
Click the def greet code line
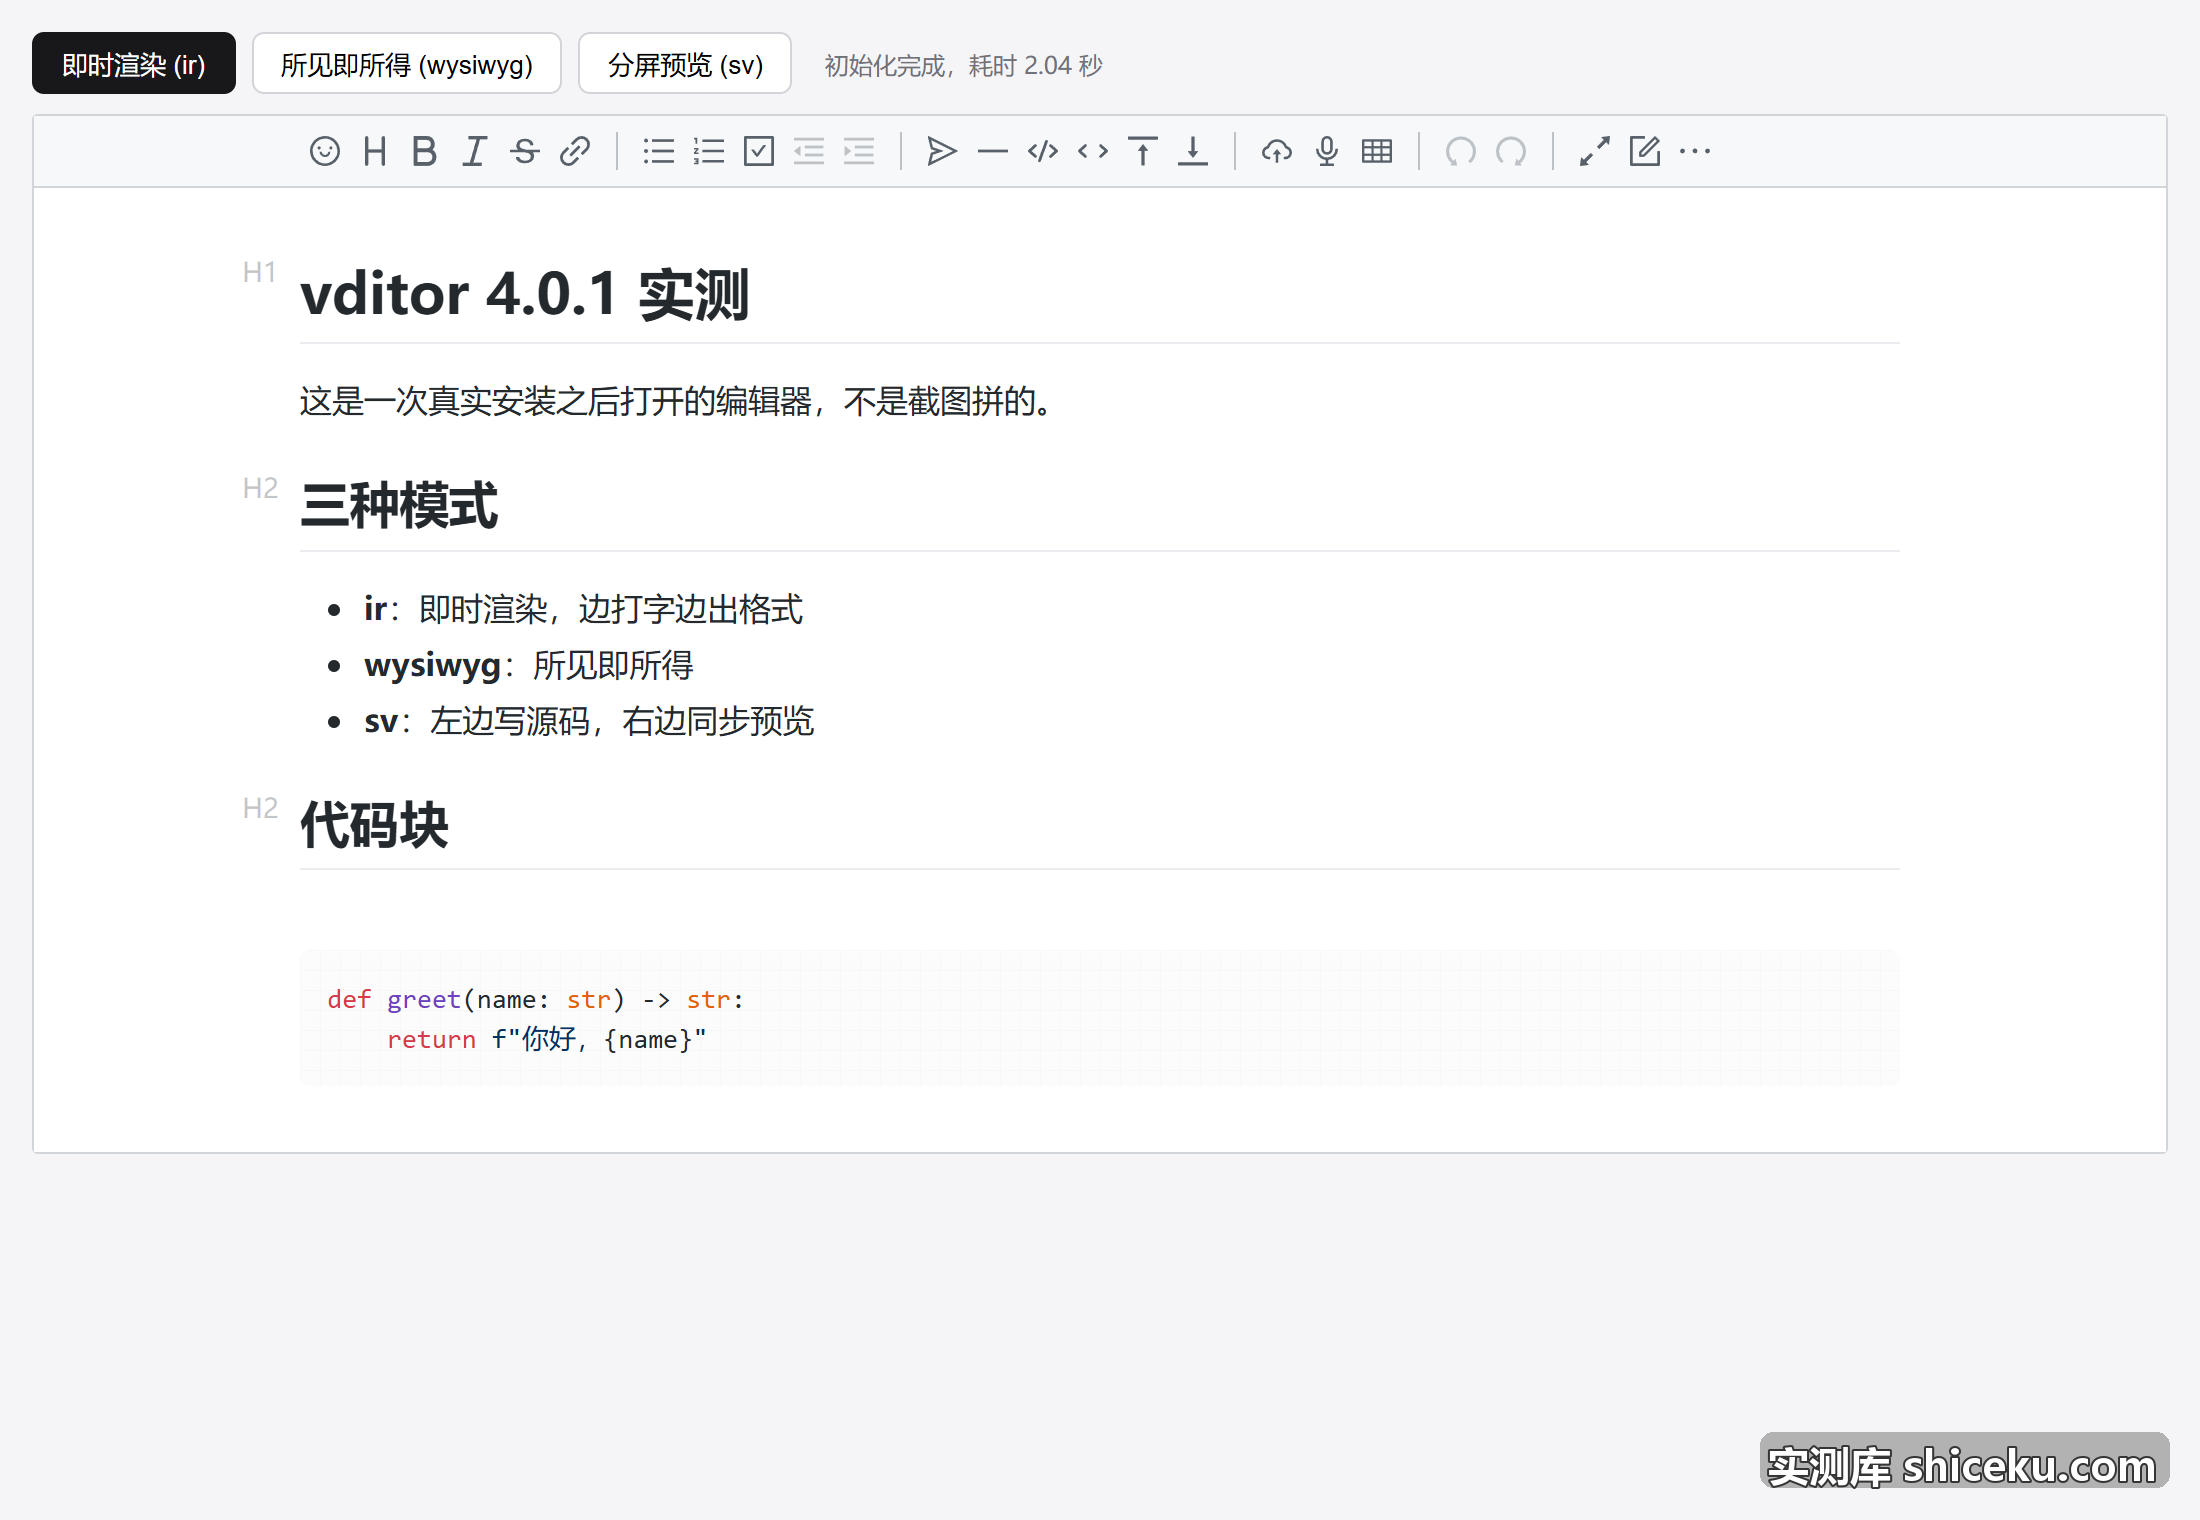[535, 999]
